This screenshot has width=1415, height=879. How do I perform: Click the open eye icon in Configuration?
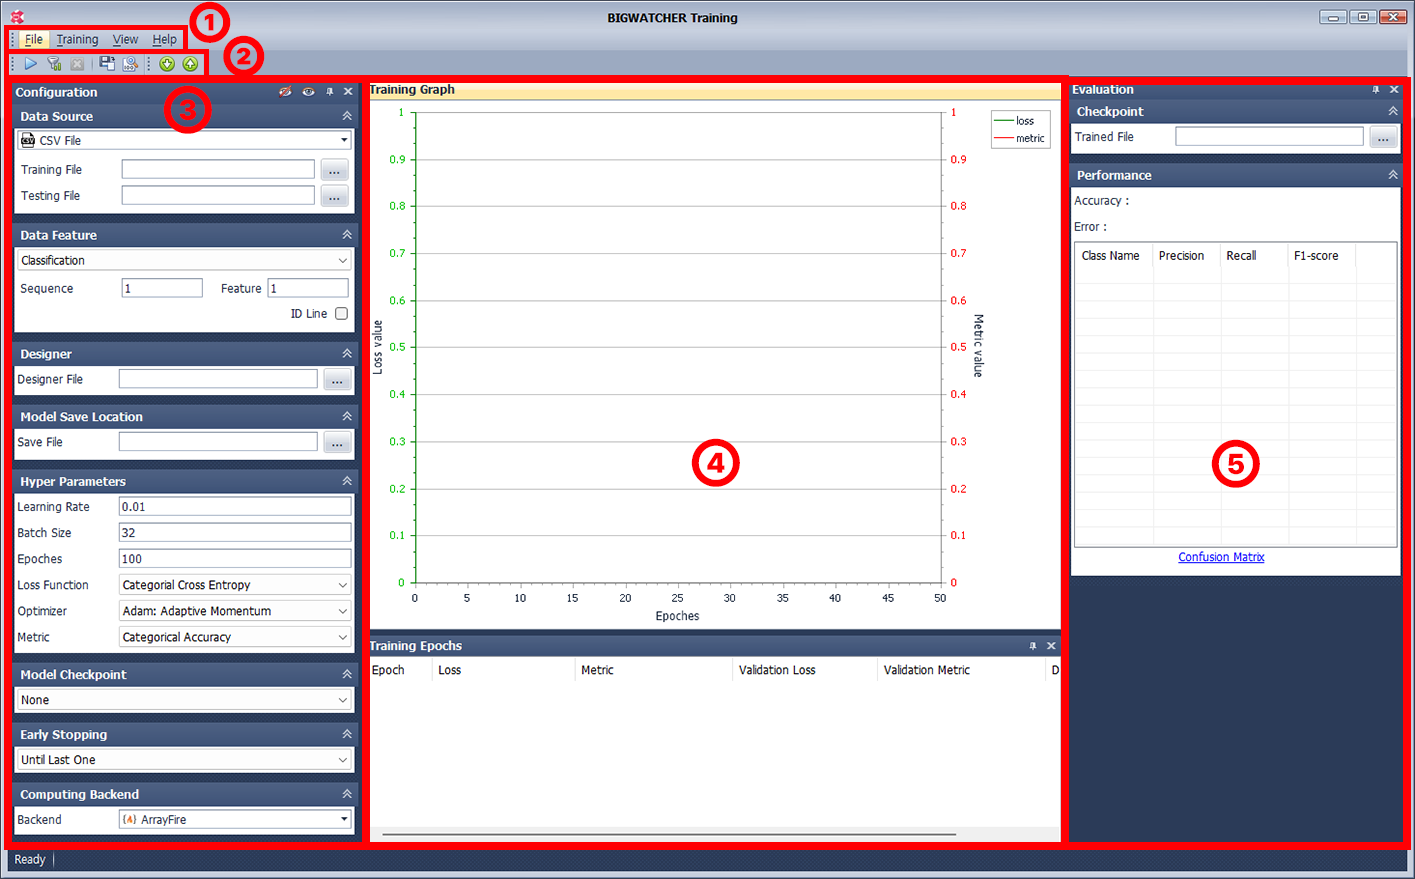pyautogui.click(x=308, y=92)
